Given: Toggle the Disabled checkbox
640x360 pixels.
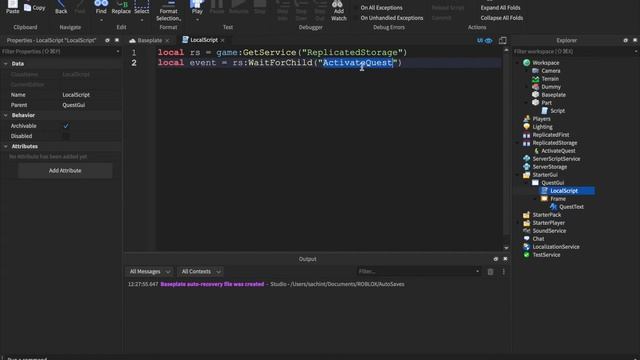Looking at the screenshot, I should click(x=66, y=136).
